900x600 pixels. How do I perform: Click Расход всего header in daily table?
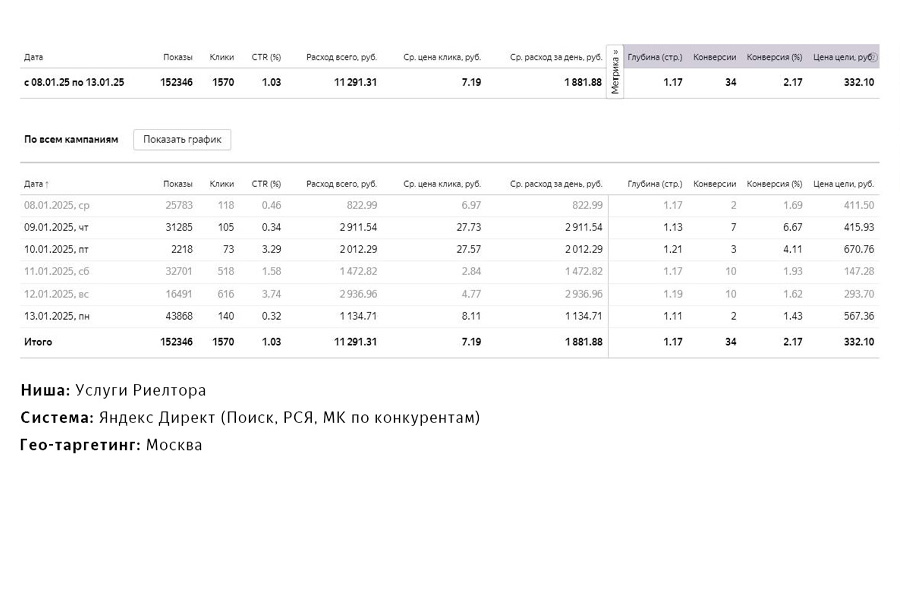point(341,184)
